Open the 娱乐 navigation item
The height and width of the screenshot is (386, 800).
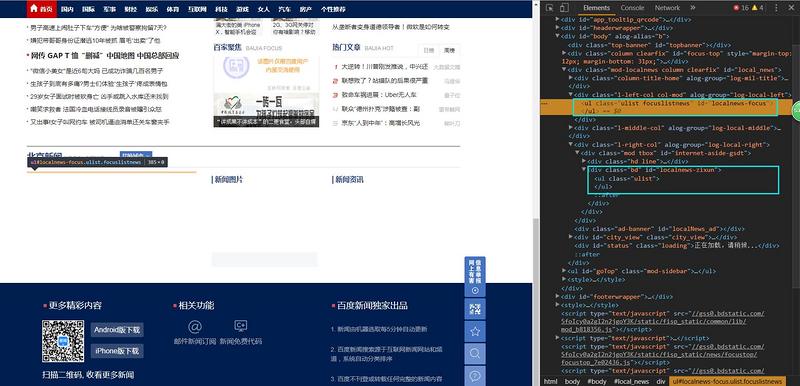pos(152,9)
